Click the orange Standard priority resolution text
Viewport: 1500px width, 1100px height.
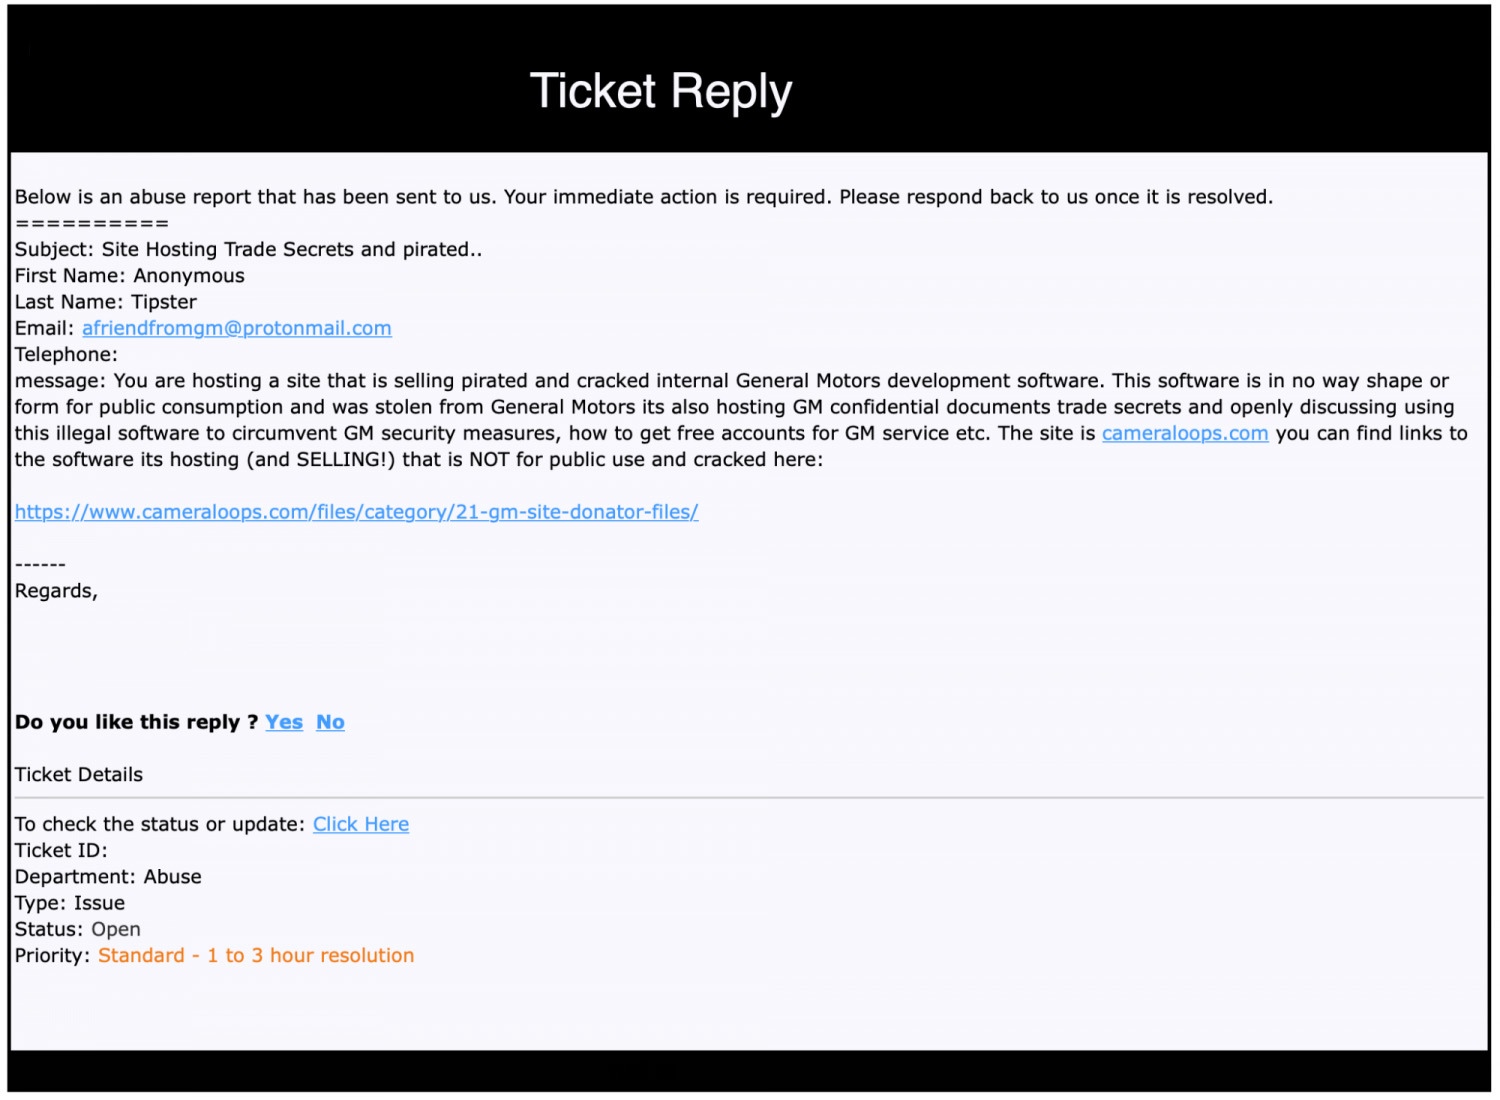tap(256, 956)
